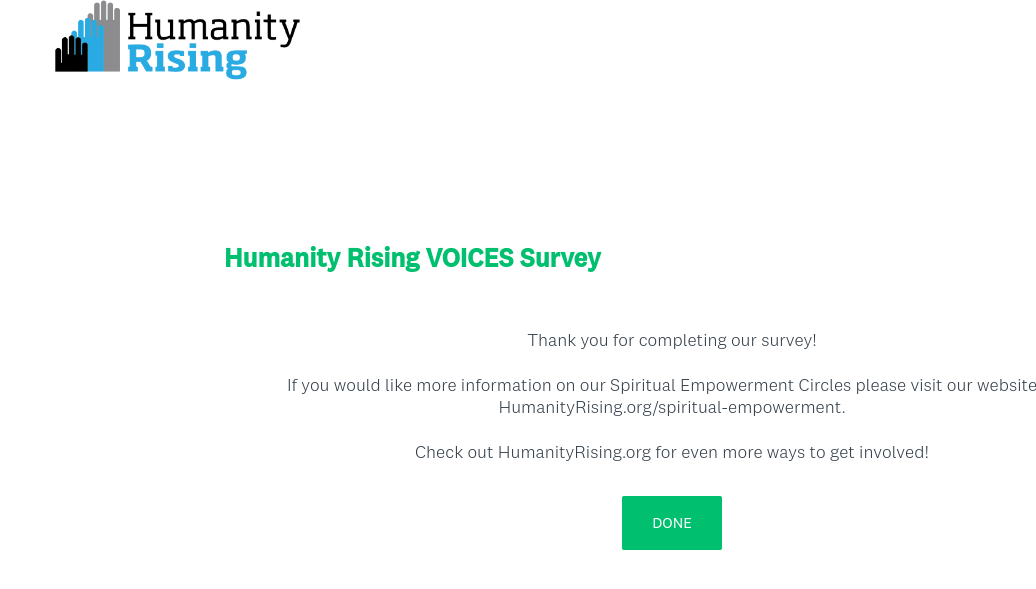Open the HumanityRising.org/spiritual-empowerment address
1036x589 pixels.
pyautogui.click(x=671, y=407)
